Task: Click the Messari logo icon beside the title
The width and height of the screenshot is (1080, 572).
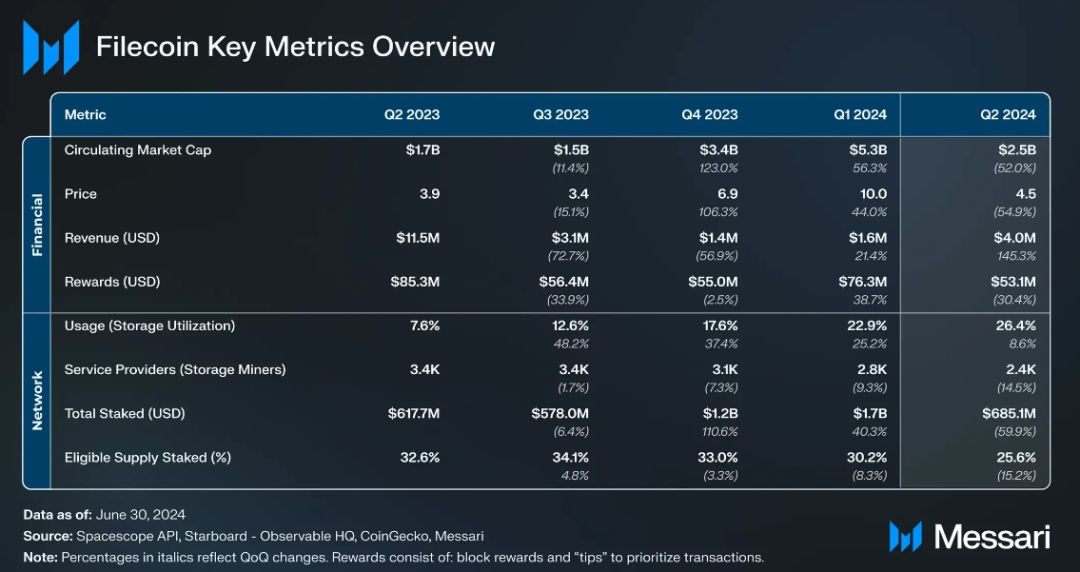Action: point(51,47)
